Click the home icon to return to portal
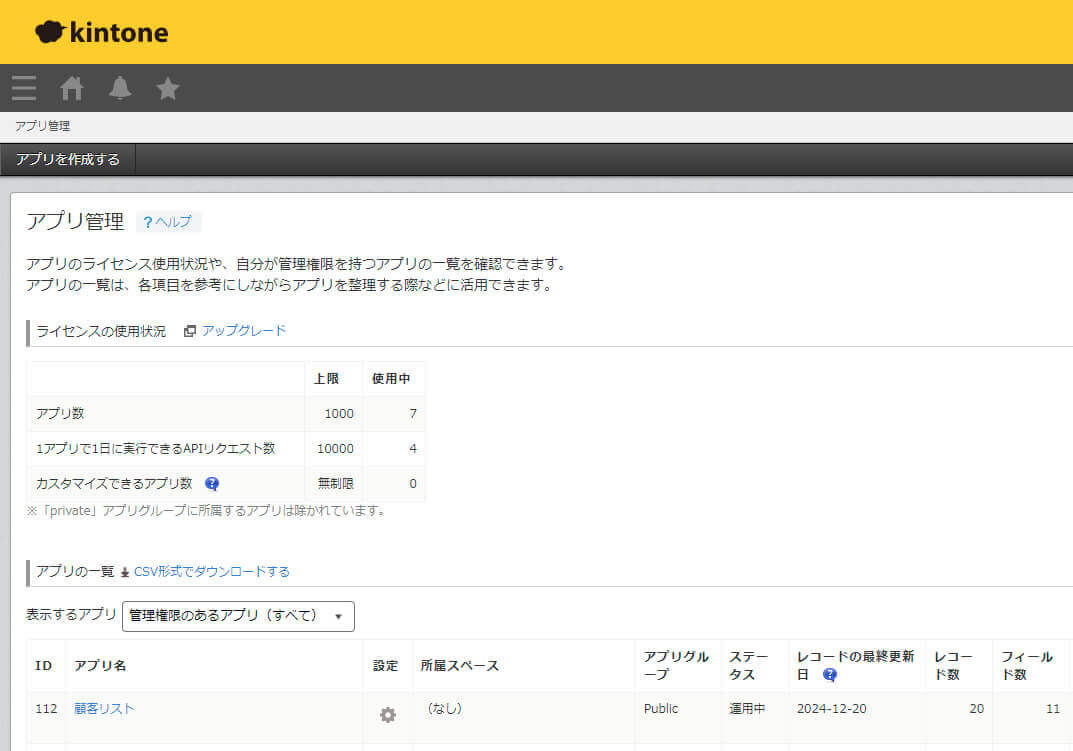1073x751 pixels. point(71,88)
